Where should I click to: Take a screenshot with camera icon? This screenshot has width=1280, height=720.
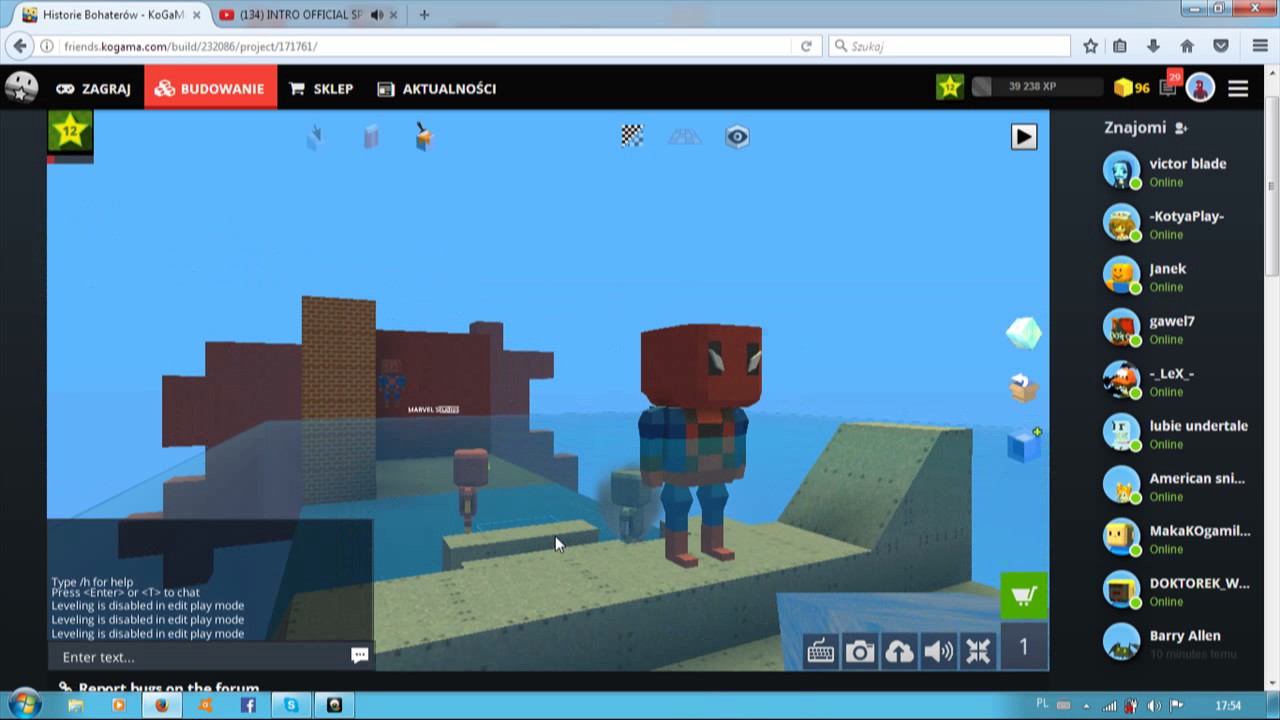[x=860, y=652]
